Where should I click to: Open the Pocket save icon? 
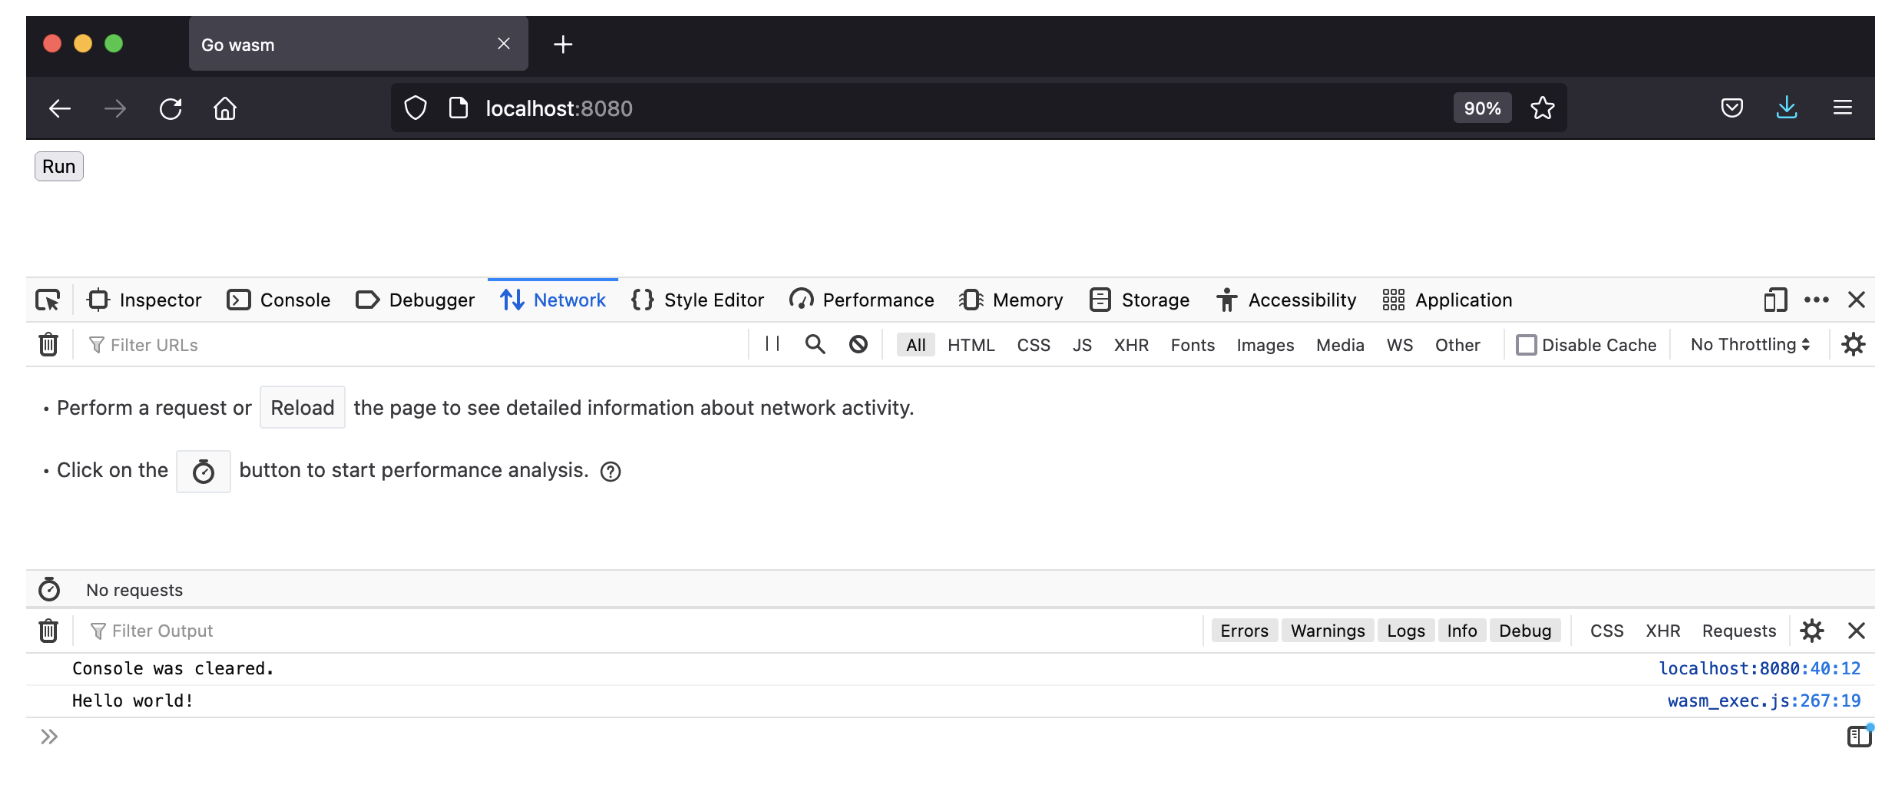pos(1732,108)
